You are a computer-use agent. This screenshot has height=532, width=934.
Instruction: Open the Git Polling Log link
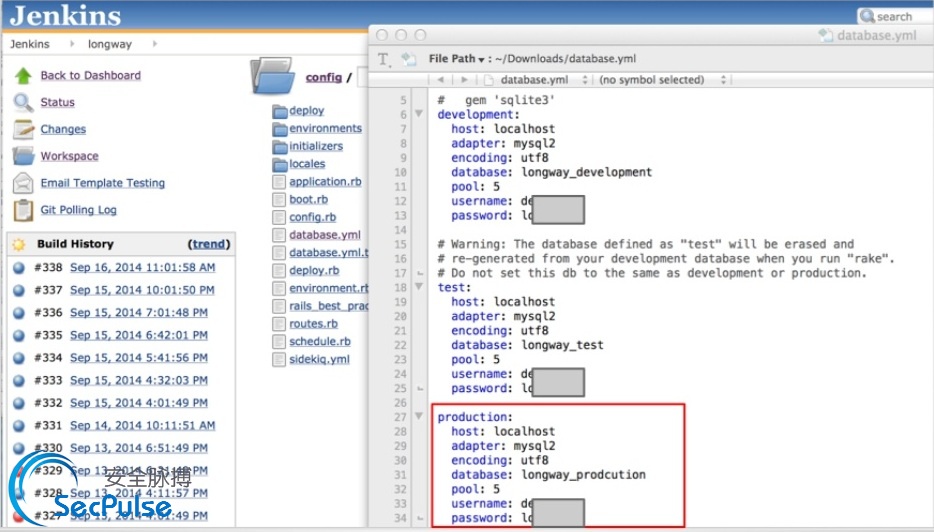coord(79,210)
